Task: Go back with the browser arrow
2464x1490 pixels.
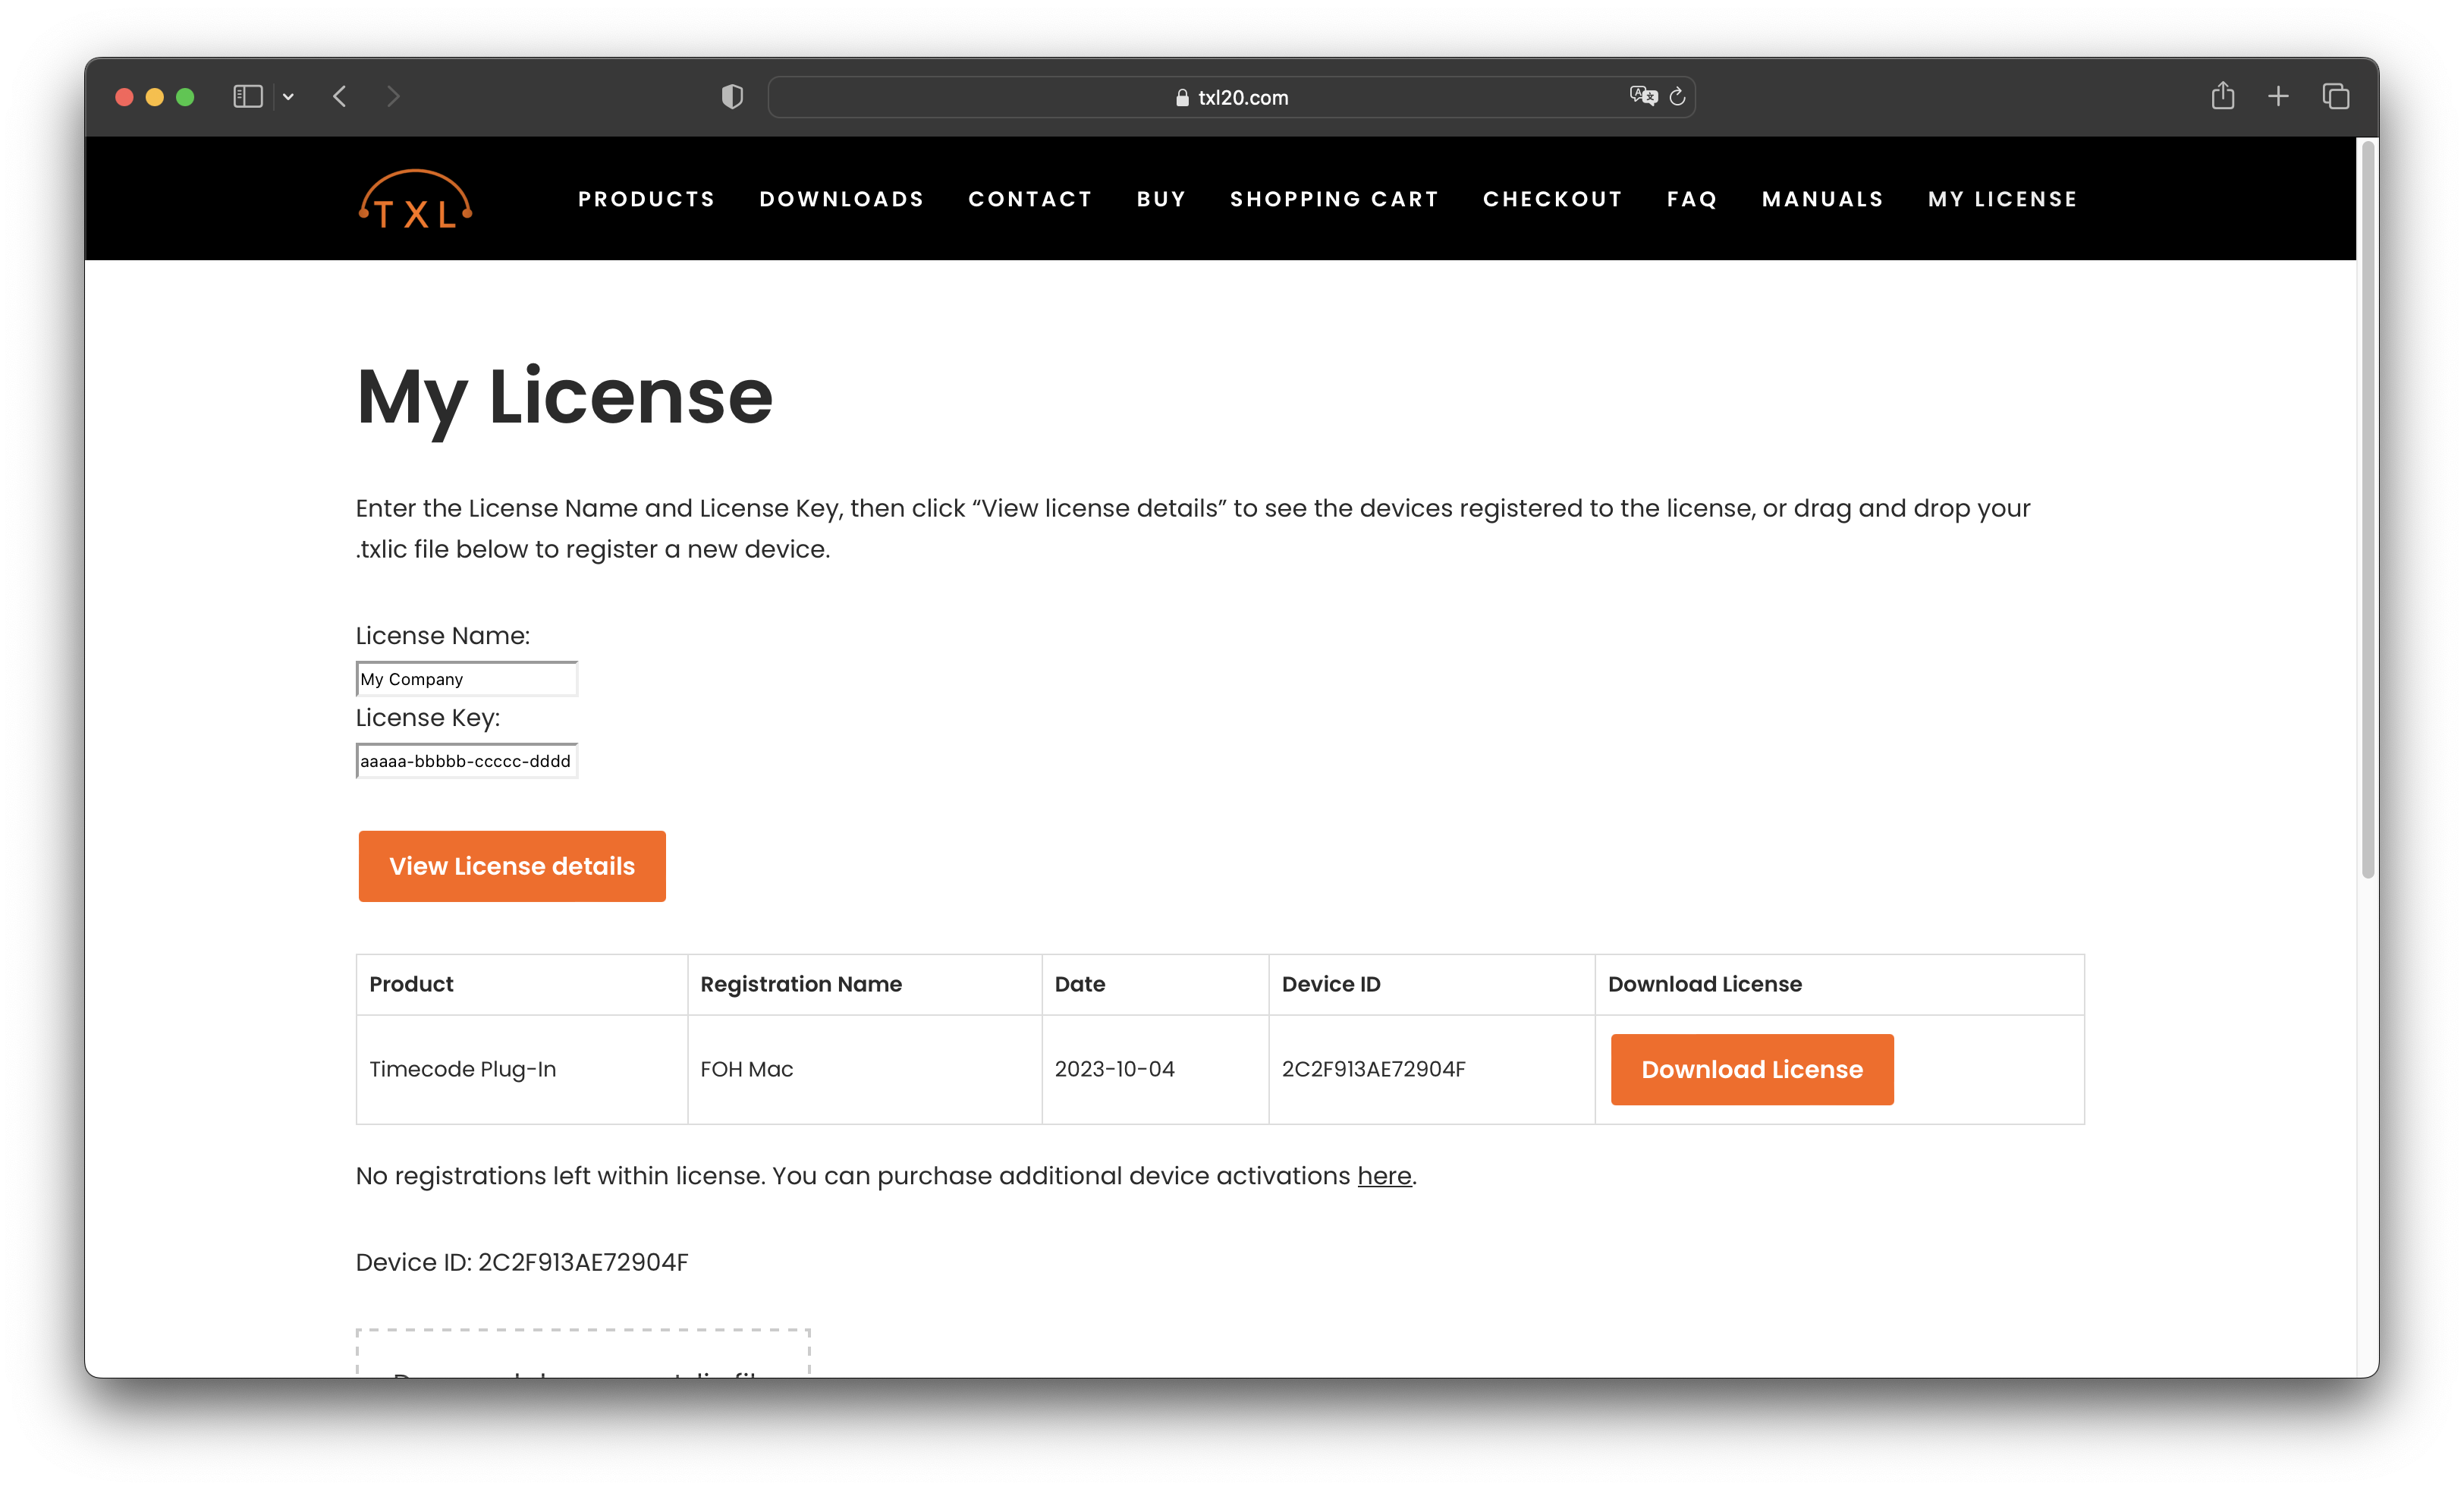Action: click(340, 97)
